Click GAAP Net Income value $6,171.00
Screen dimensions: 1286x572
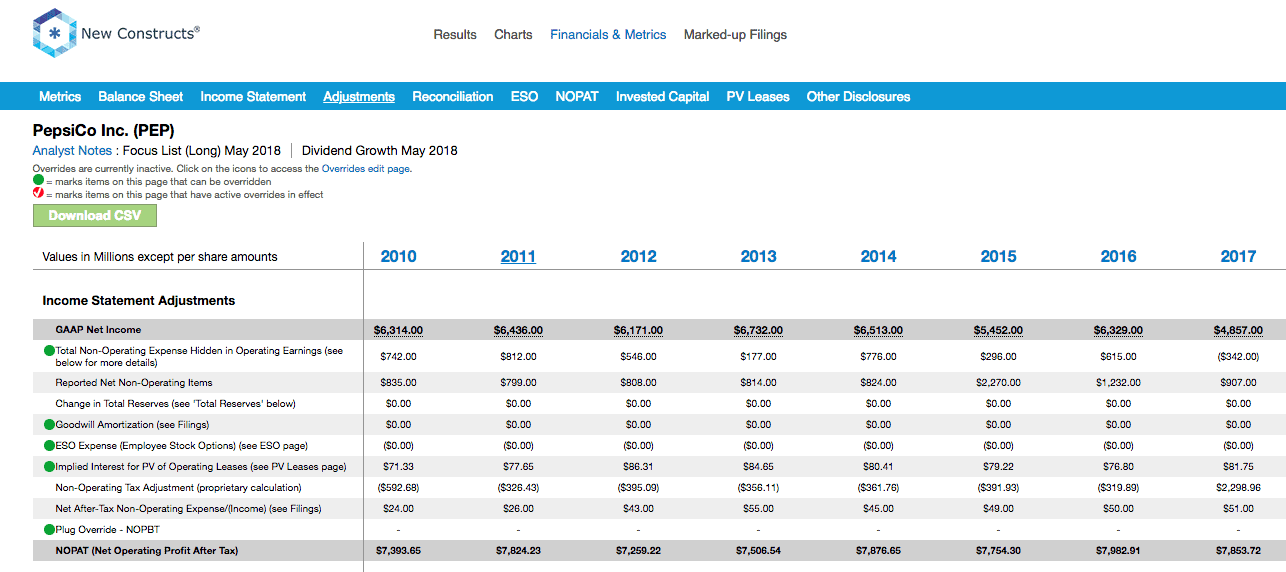(638, 330)
